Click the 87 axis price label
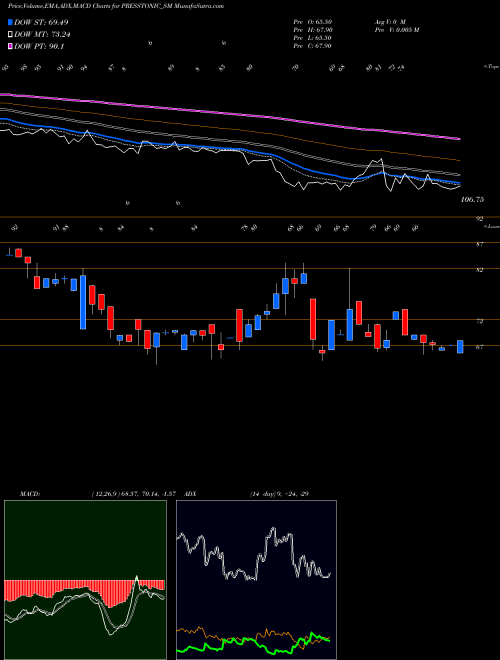 tap(479, 244)
